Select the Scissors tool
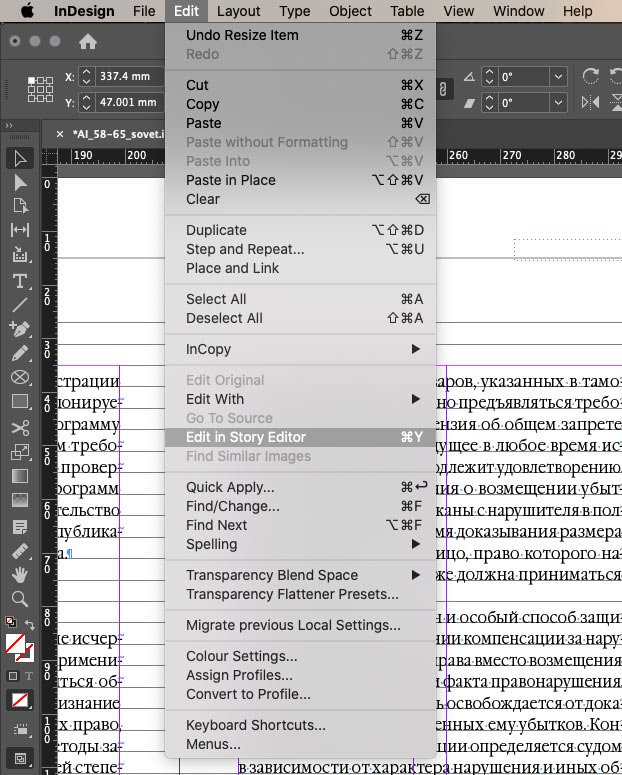This screenshot has height=775, width=622. click(20, 427)
